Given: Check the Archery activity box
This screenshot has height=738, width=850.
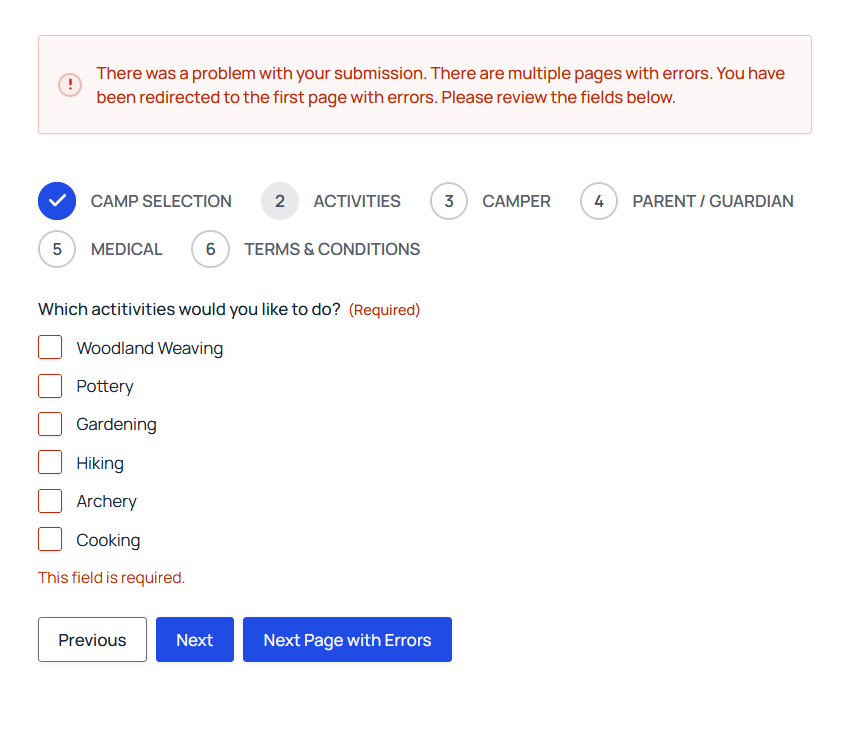Looking at the screenshot, I should click(x=50, y=501).
